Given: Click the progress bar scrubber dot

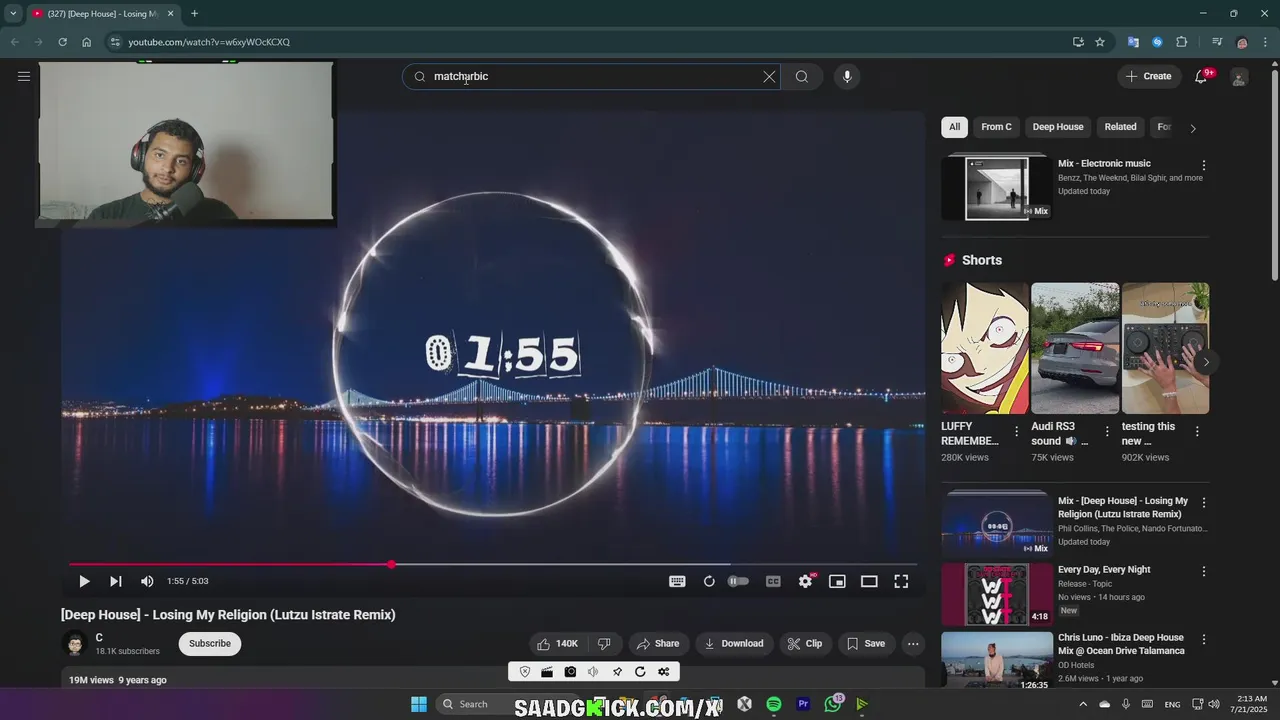Looking at the screenshot, I should (x=392, y=565).
